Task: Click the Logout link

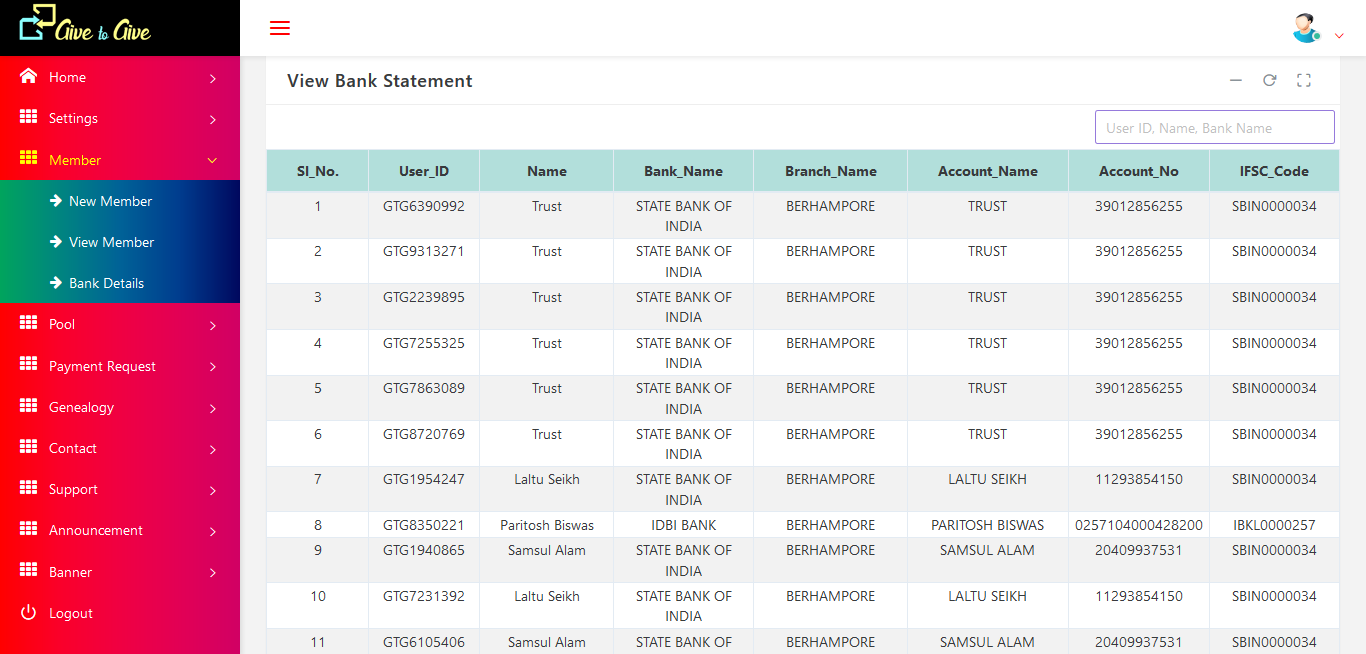Action: point(71,613)
